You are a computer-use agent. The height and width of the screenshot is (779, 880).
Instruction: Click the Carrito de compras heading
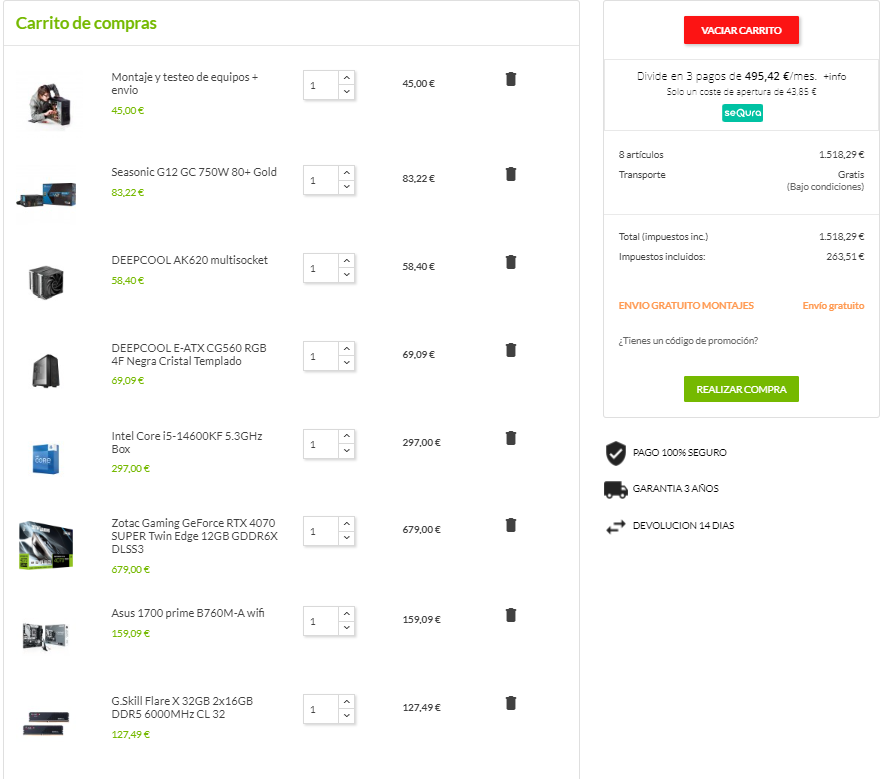86,23
